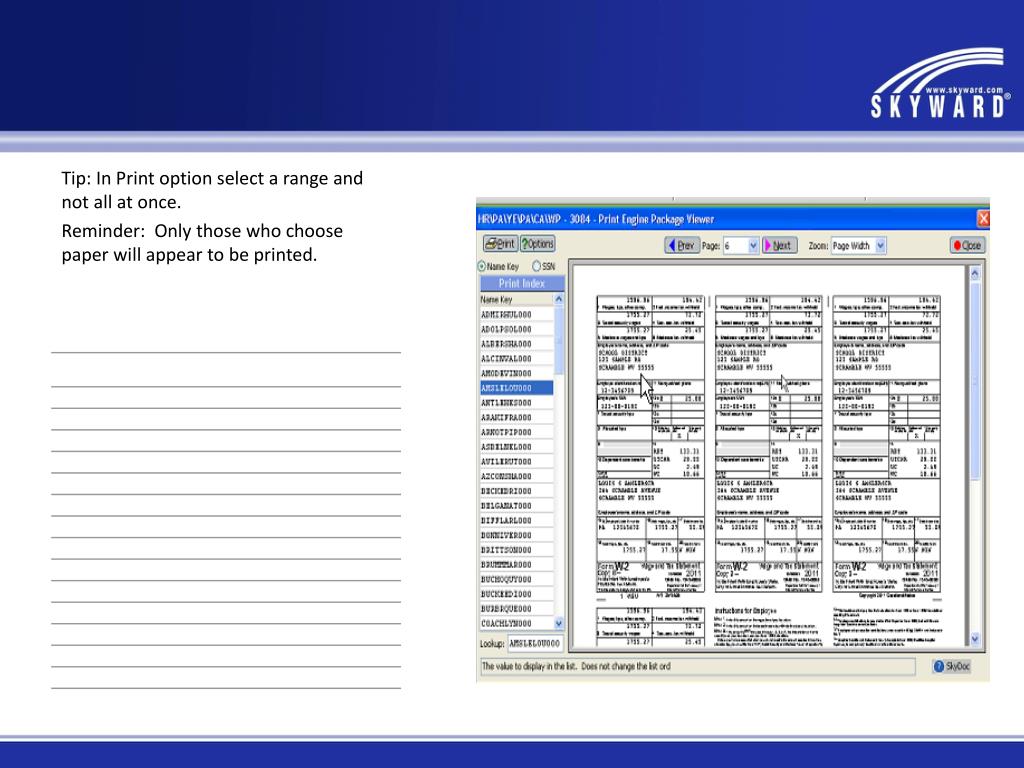
Task: Select BONNIVER000 in the name list
Action: coord(517,535)
